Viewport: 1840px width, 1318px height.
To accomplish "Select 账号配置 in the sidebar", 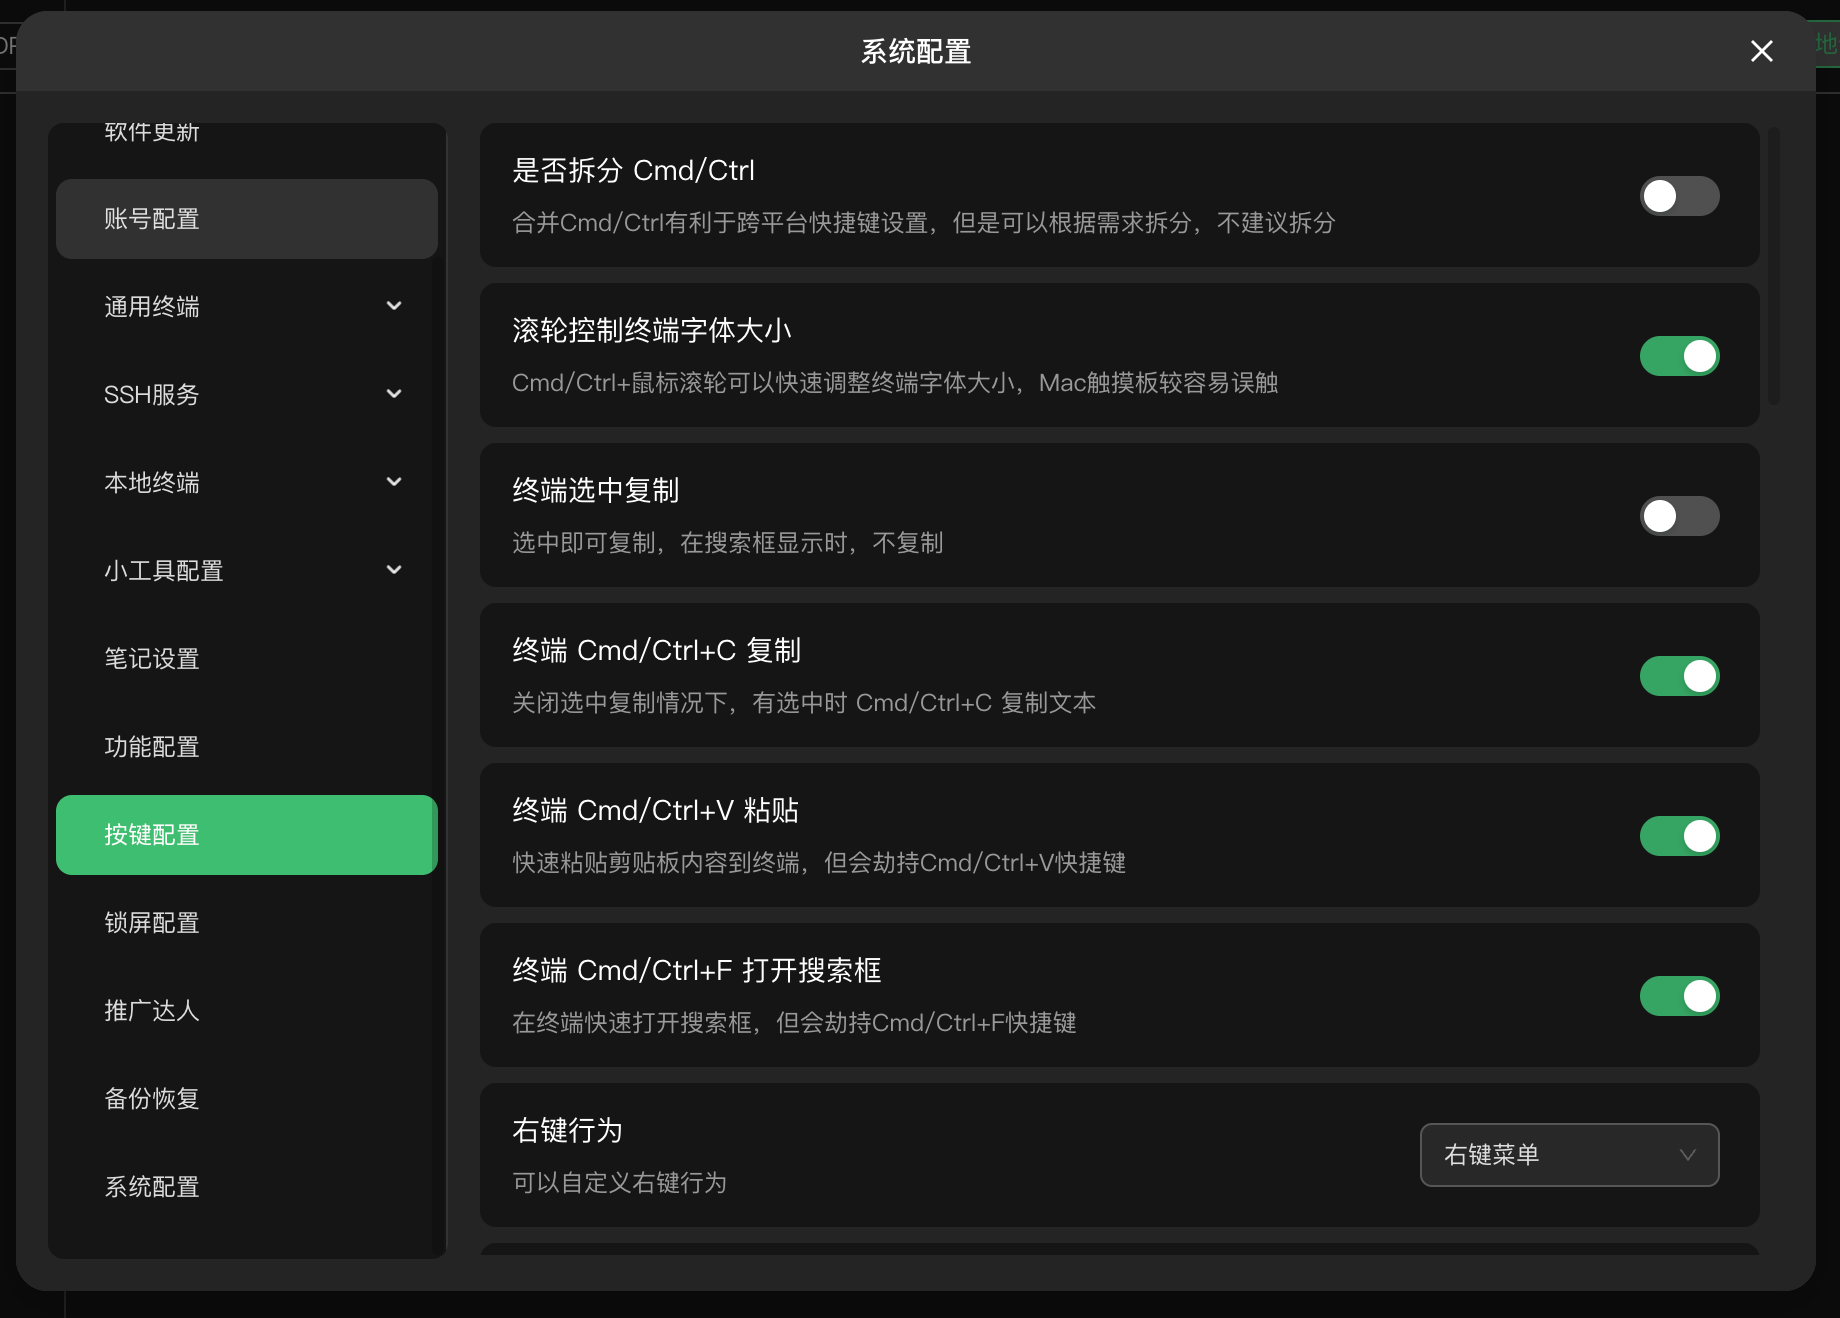I will 246,219.
